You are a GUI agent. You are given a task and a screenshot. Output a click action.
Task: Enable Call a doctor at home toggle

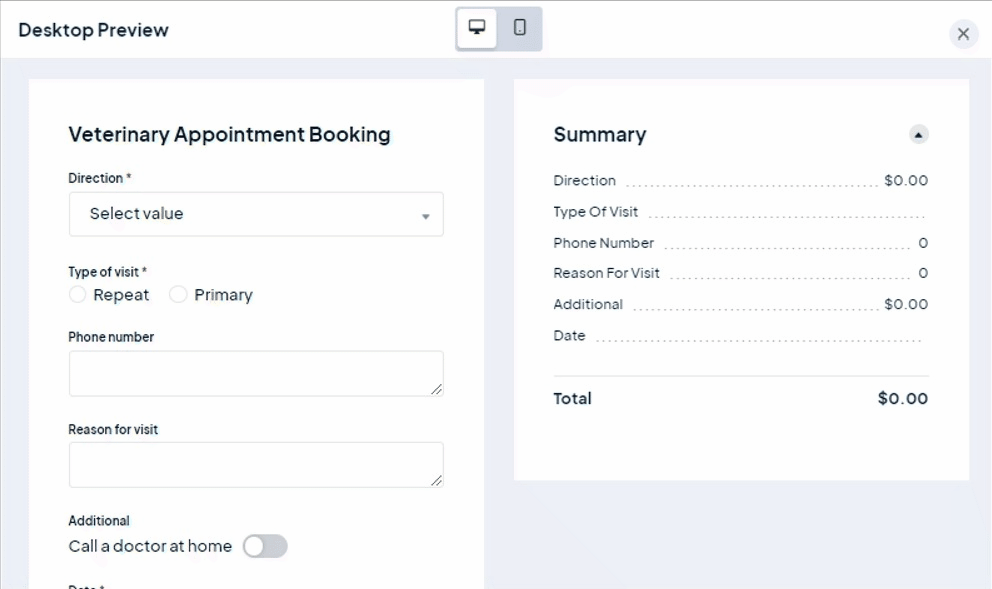[265, 546]
